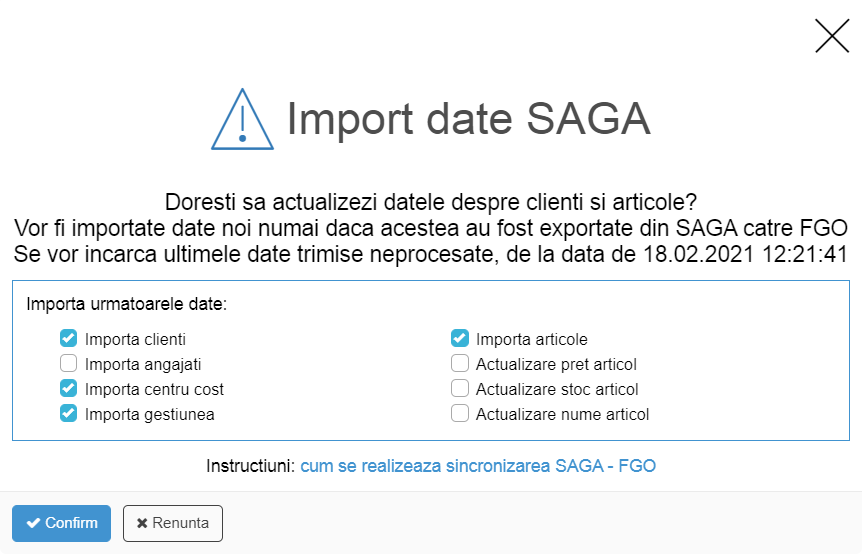The image size is (862, 556).
Task: Enable the Importa angajati option
Action: tap(69, 364)
